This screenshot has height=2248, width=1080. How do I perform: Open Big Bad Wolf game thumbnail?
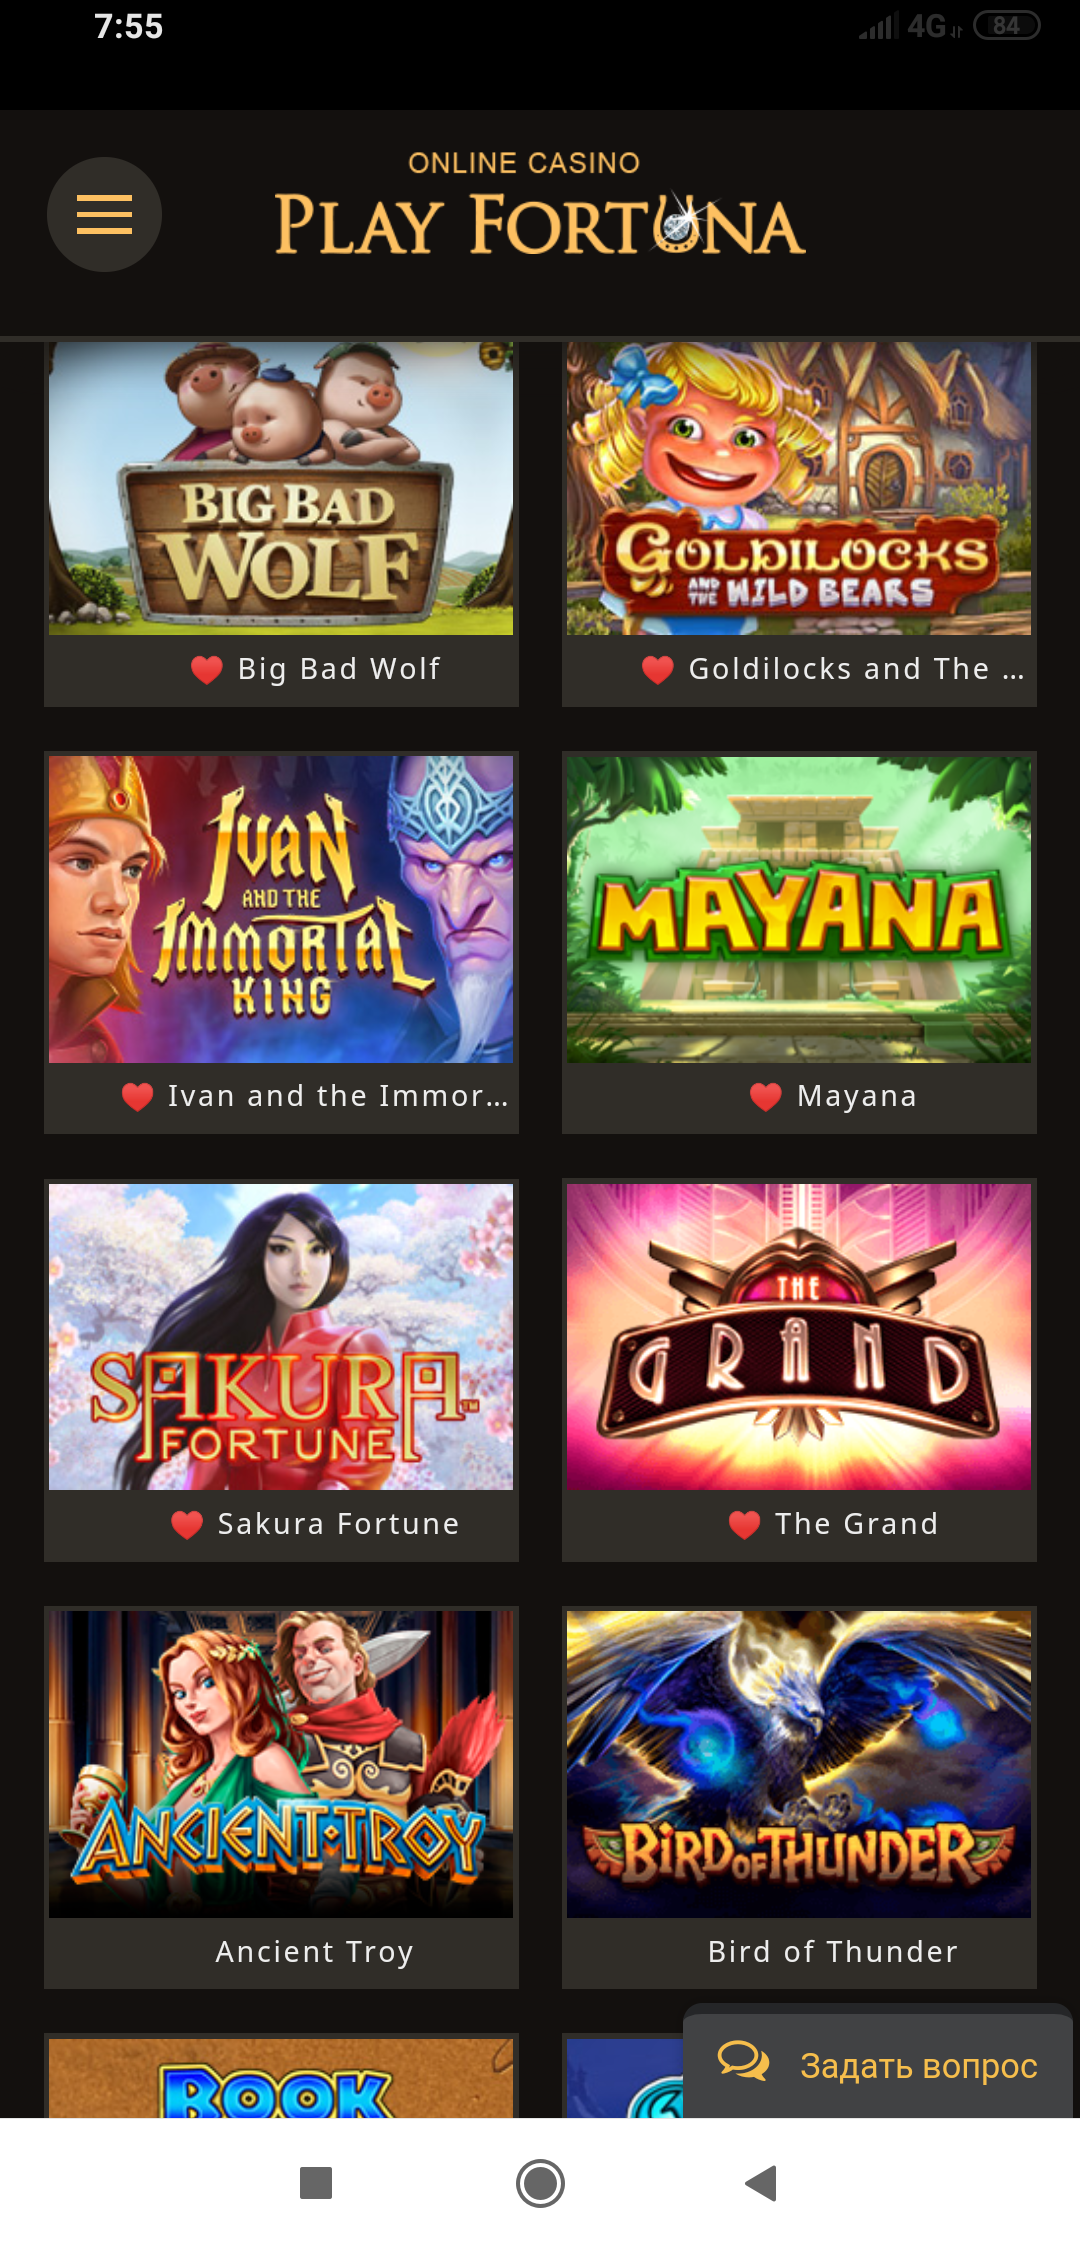tap(281, 488)
